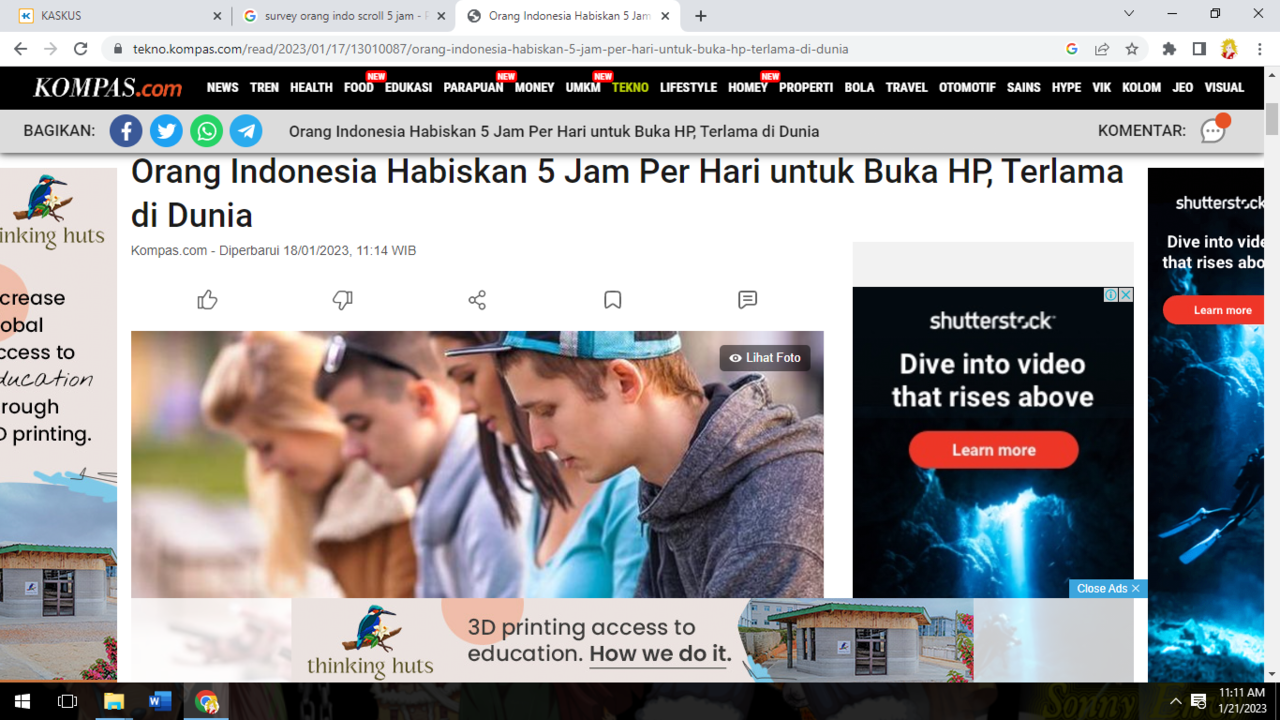Click the KOMPAS.com logo
Image resolution: width=1280 pixels, height=720 pixels.
[108, 88]
